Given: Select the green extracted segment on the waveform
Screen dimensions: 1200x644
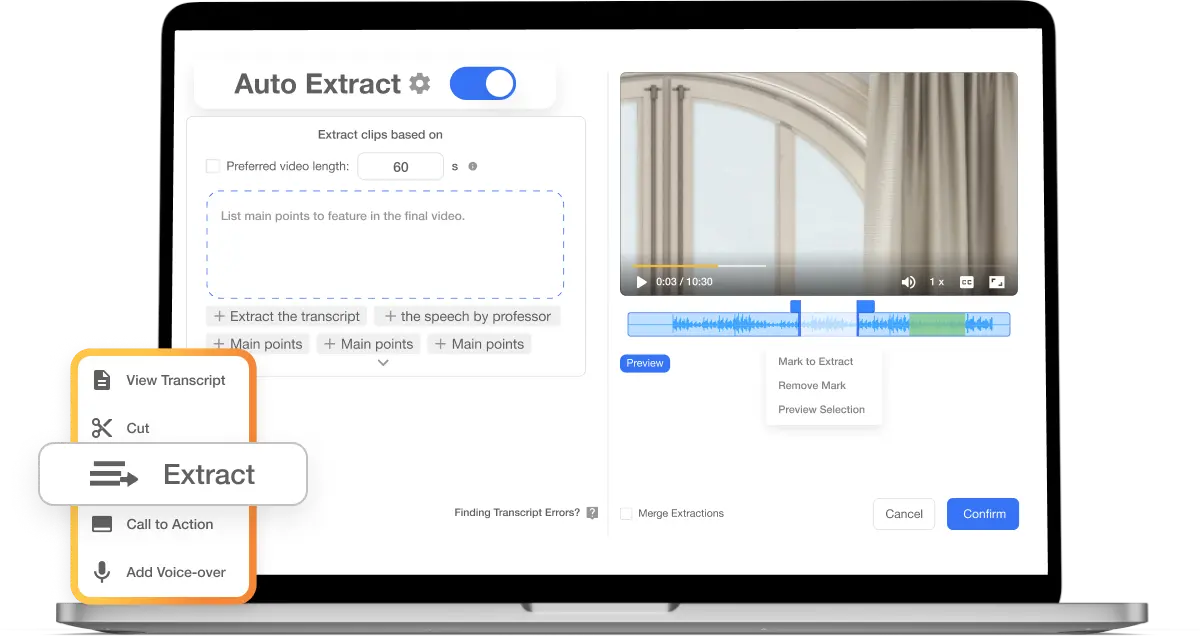Looking at the screenshot, I should [937, 324].
